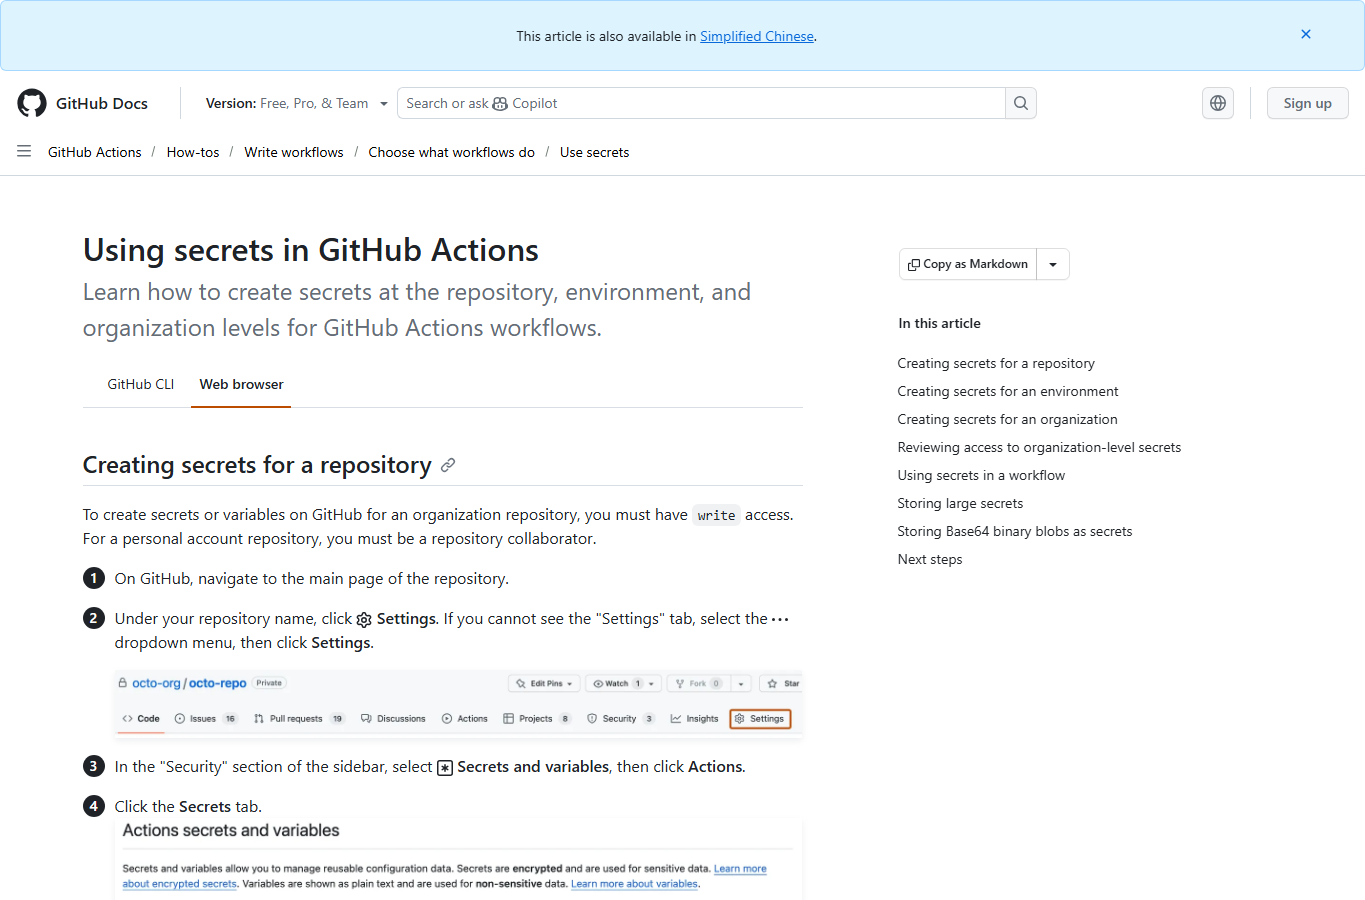Click the Copy as Markdown button
Screen dimensions: 1365x900
pos(968,264)
